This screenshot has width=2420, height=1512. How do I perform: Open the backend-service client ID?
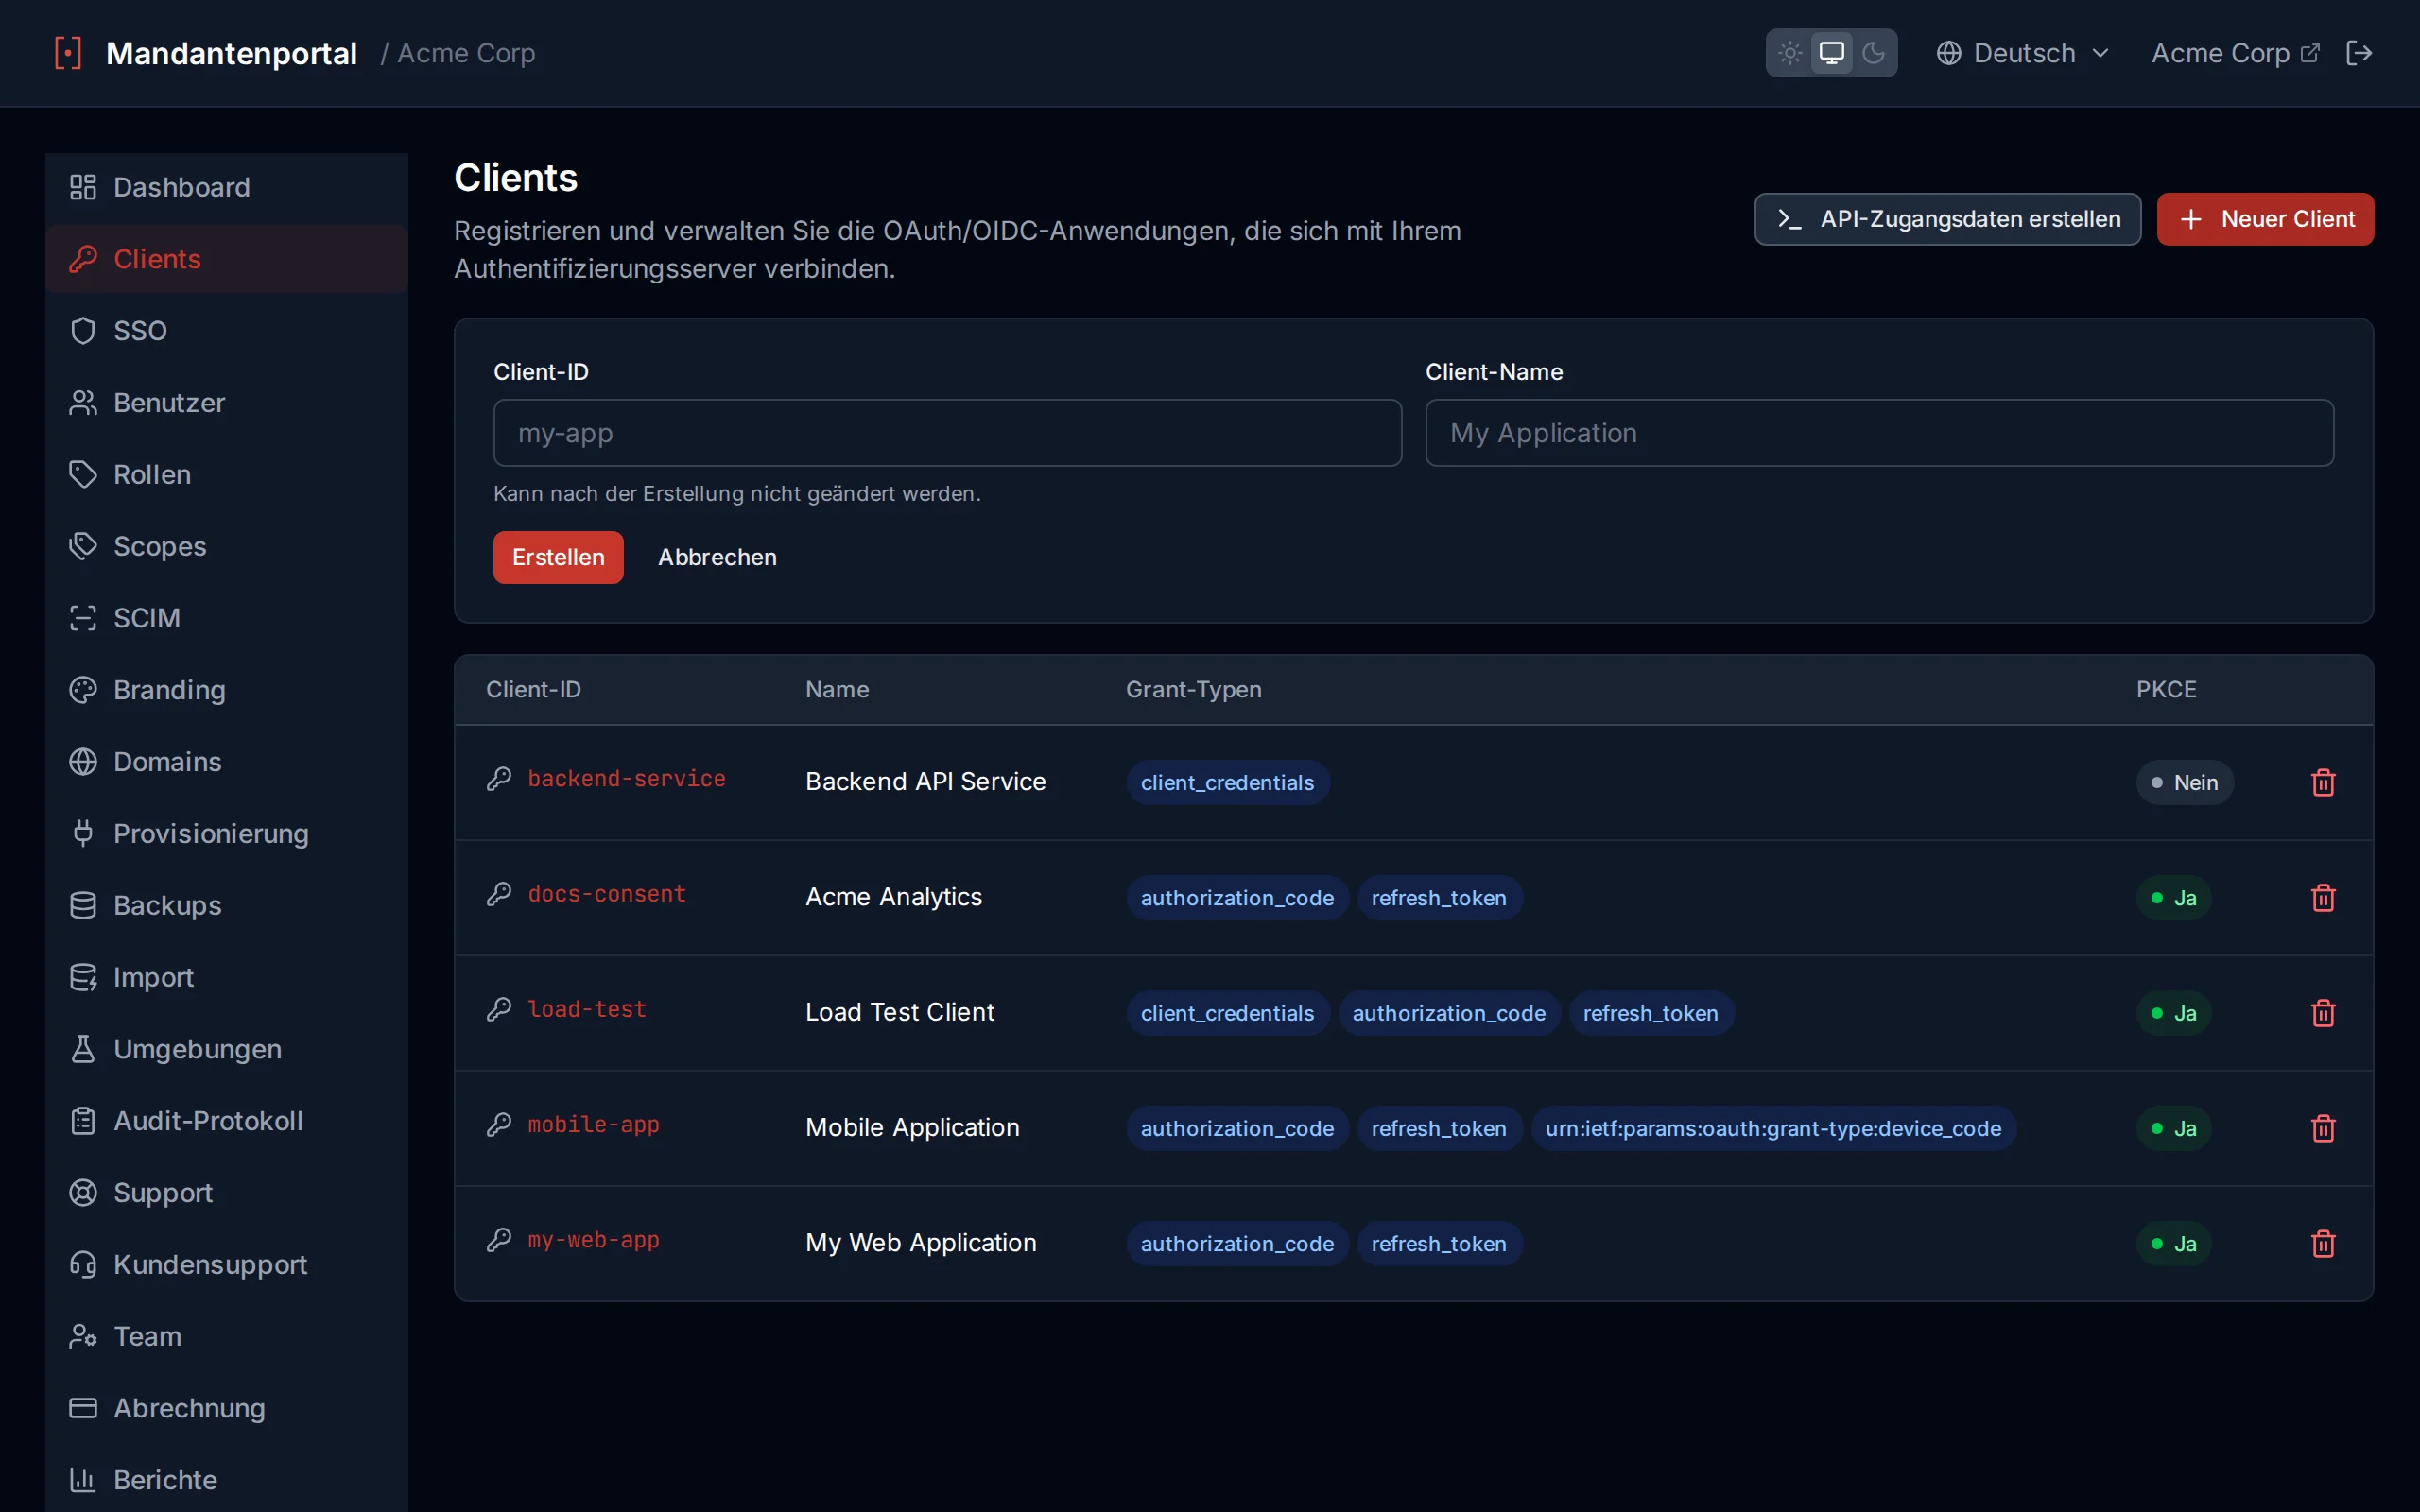[x=626, y=779]
